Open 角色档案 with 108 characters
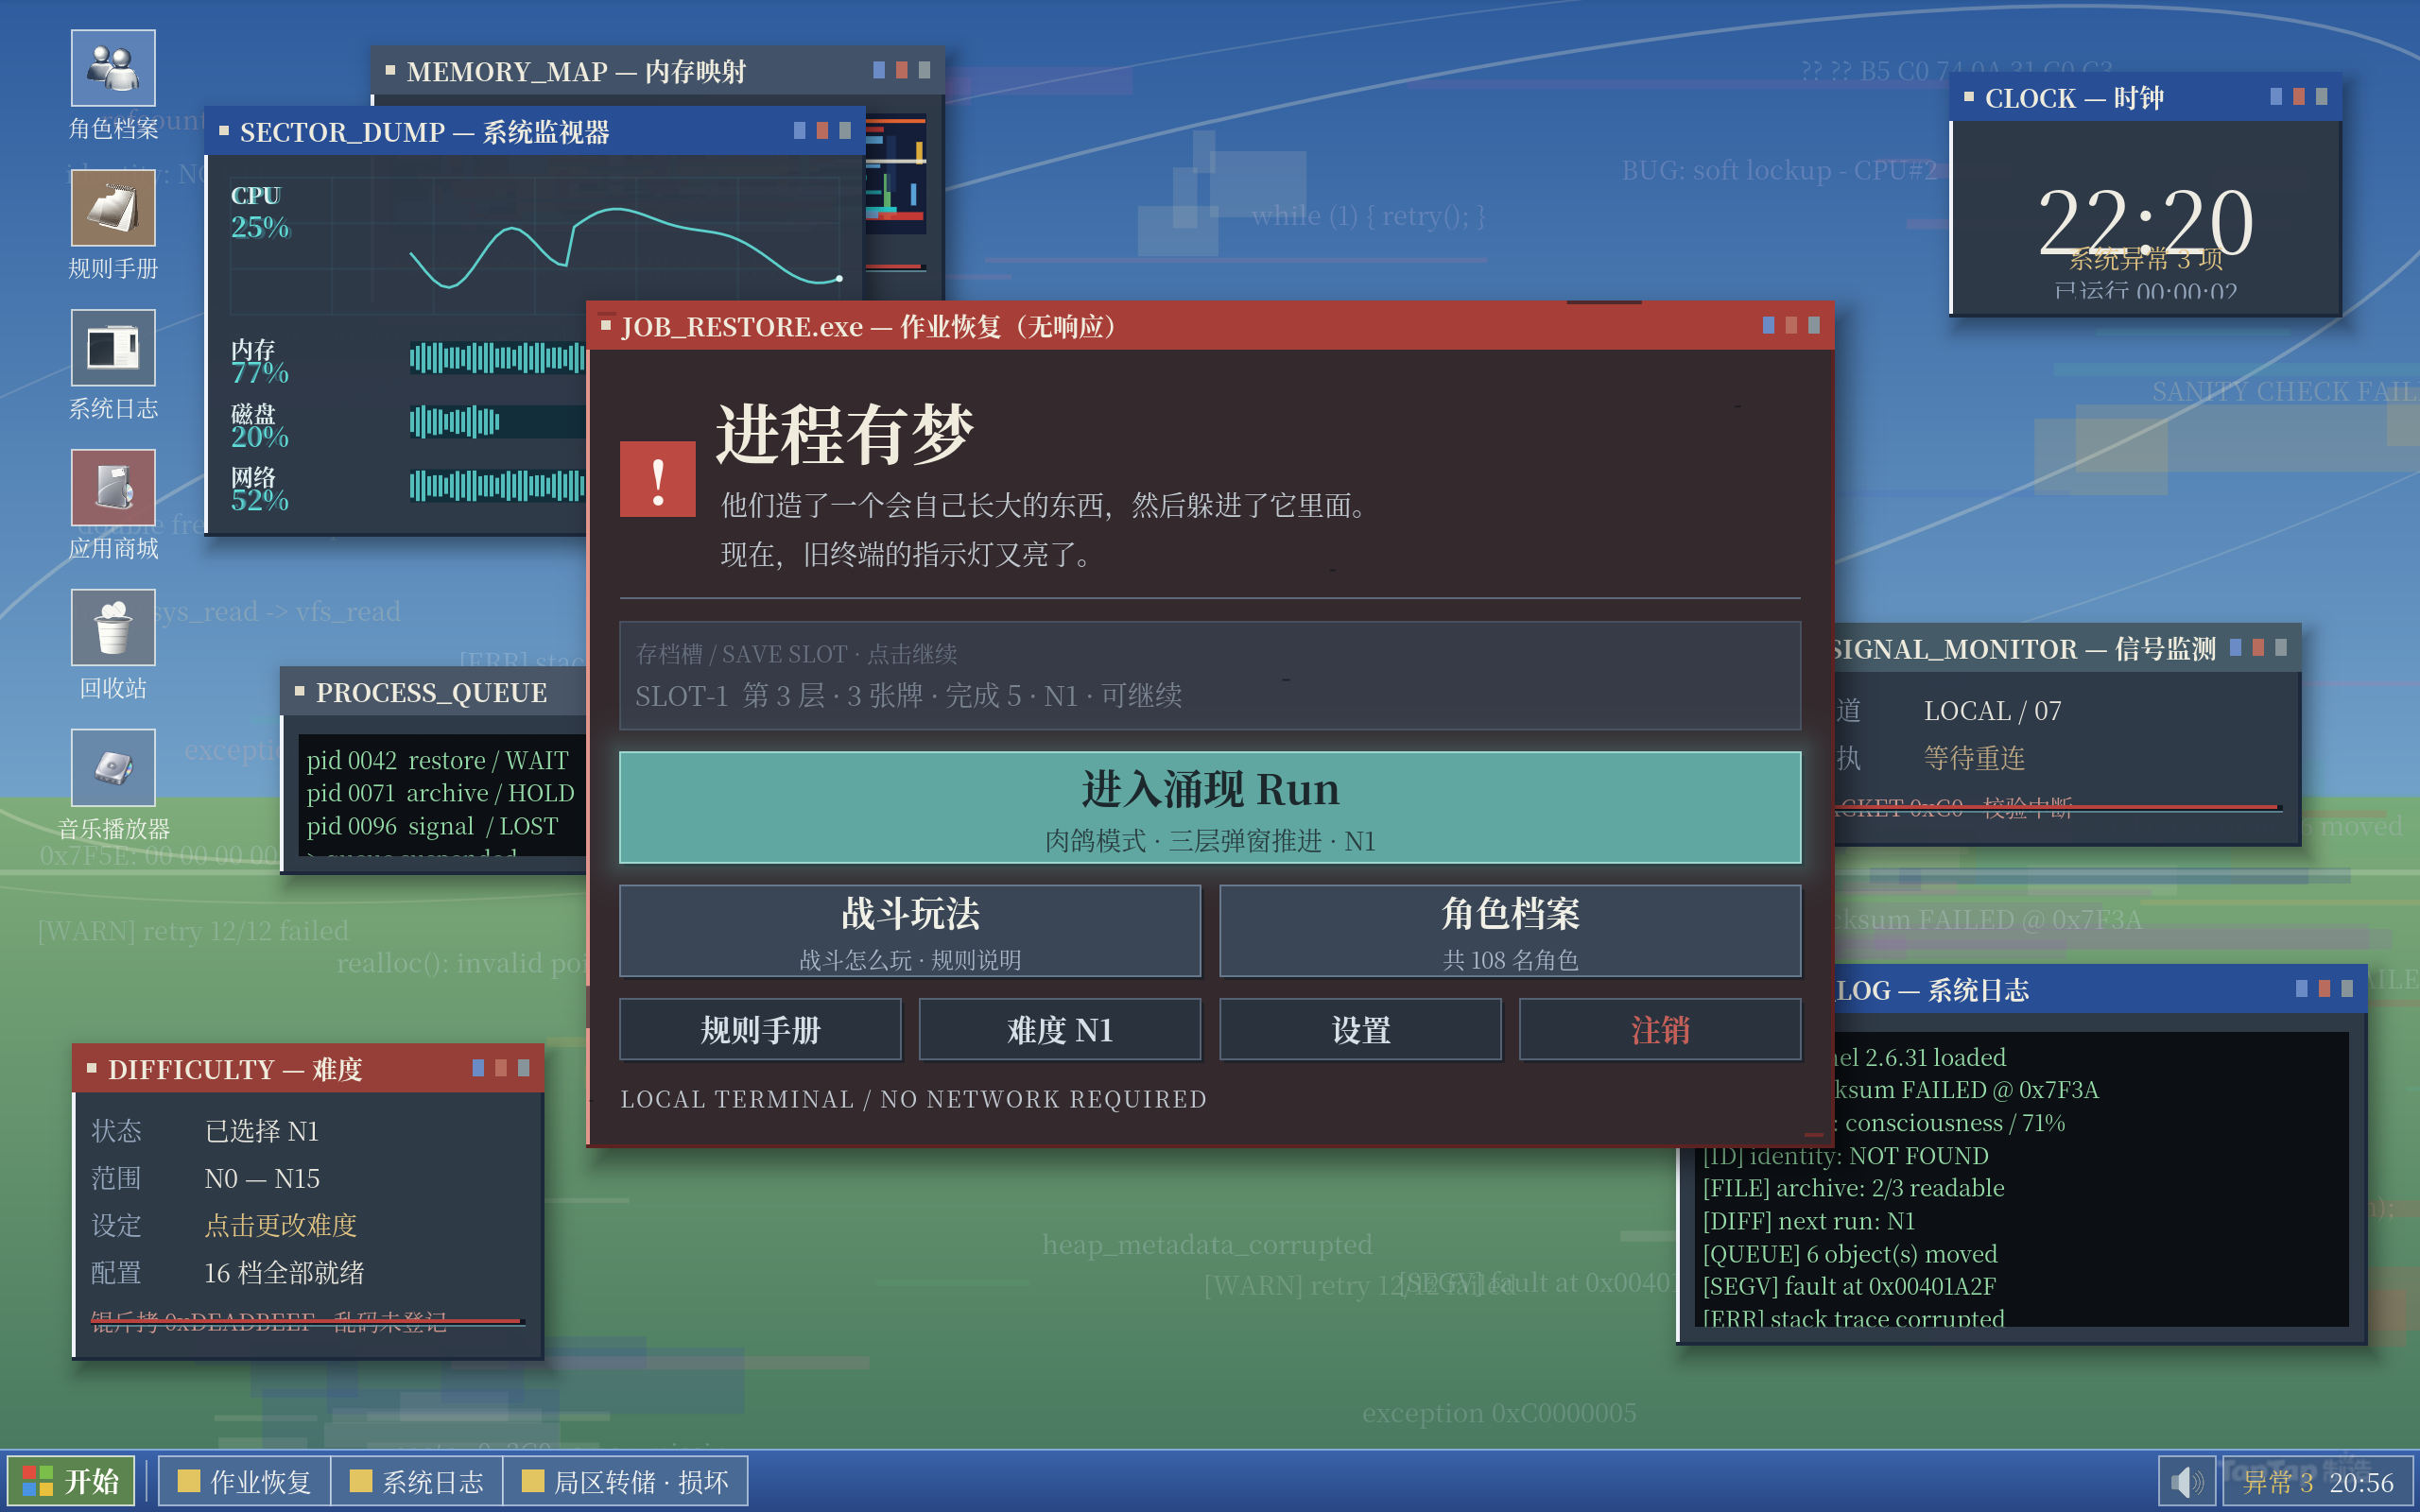Screen dimensions: 2420x1512 (x=1510, y=931)
